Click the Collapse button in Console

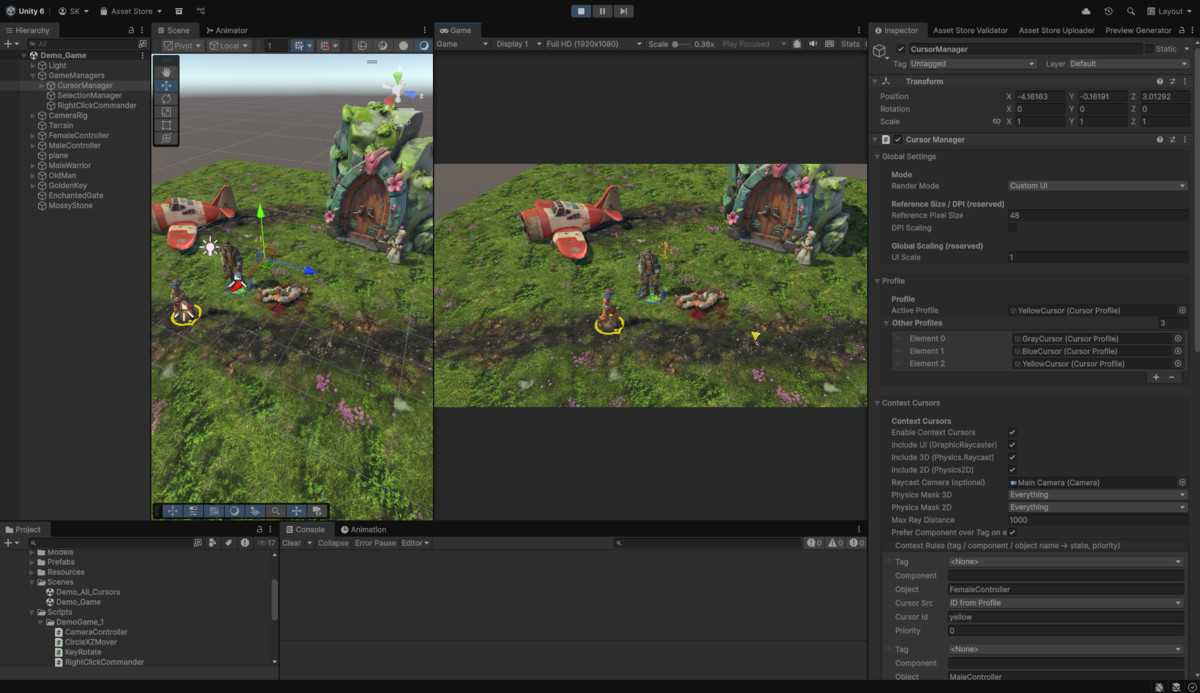coord(333,543)
